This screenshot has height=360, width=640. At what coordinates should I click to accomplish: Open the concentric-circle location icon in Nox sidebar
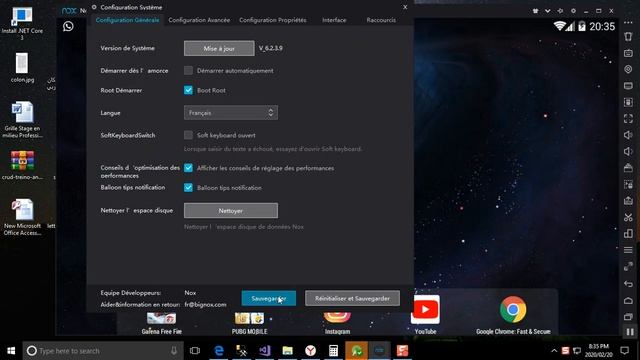(628, 69)
